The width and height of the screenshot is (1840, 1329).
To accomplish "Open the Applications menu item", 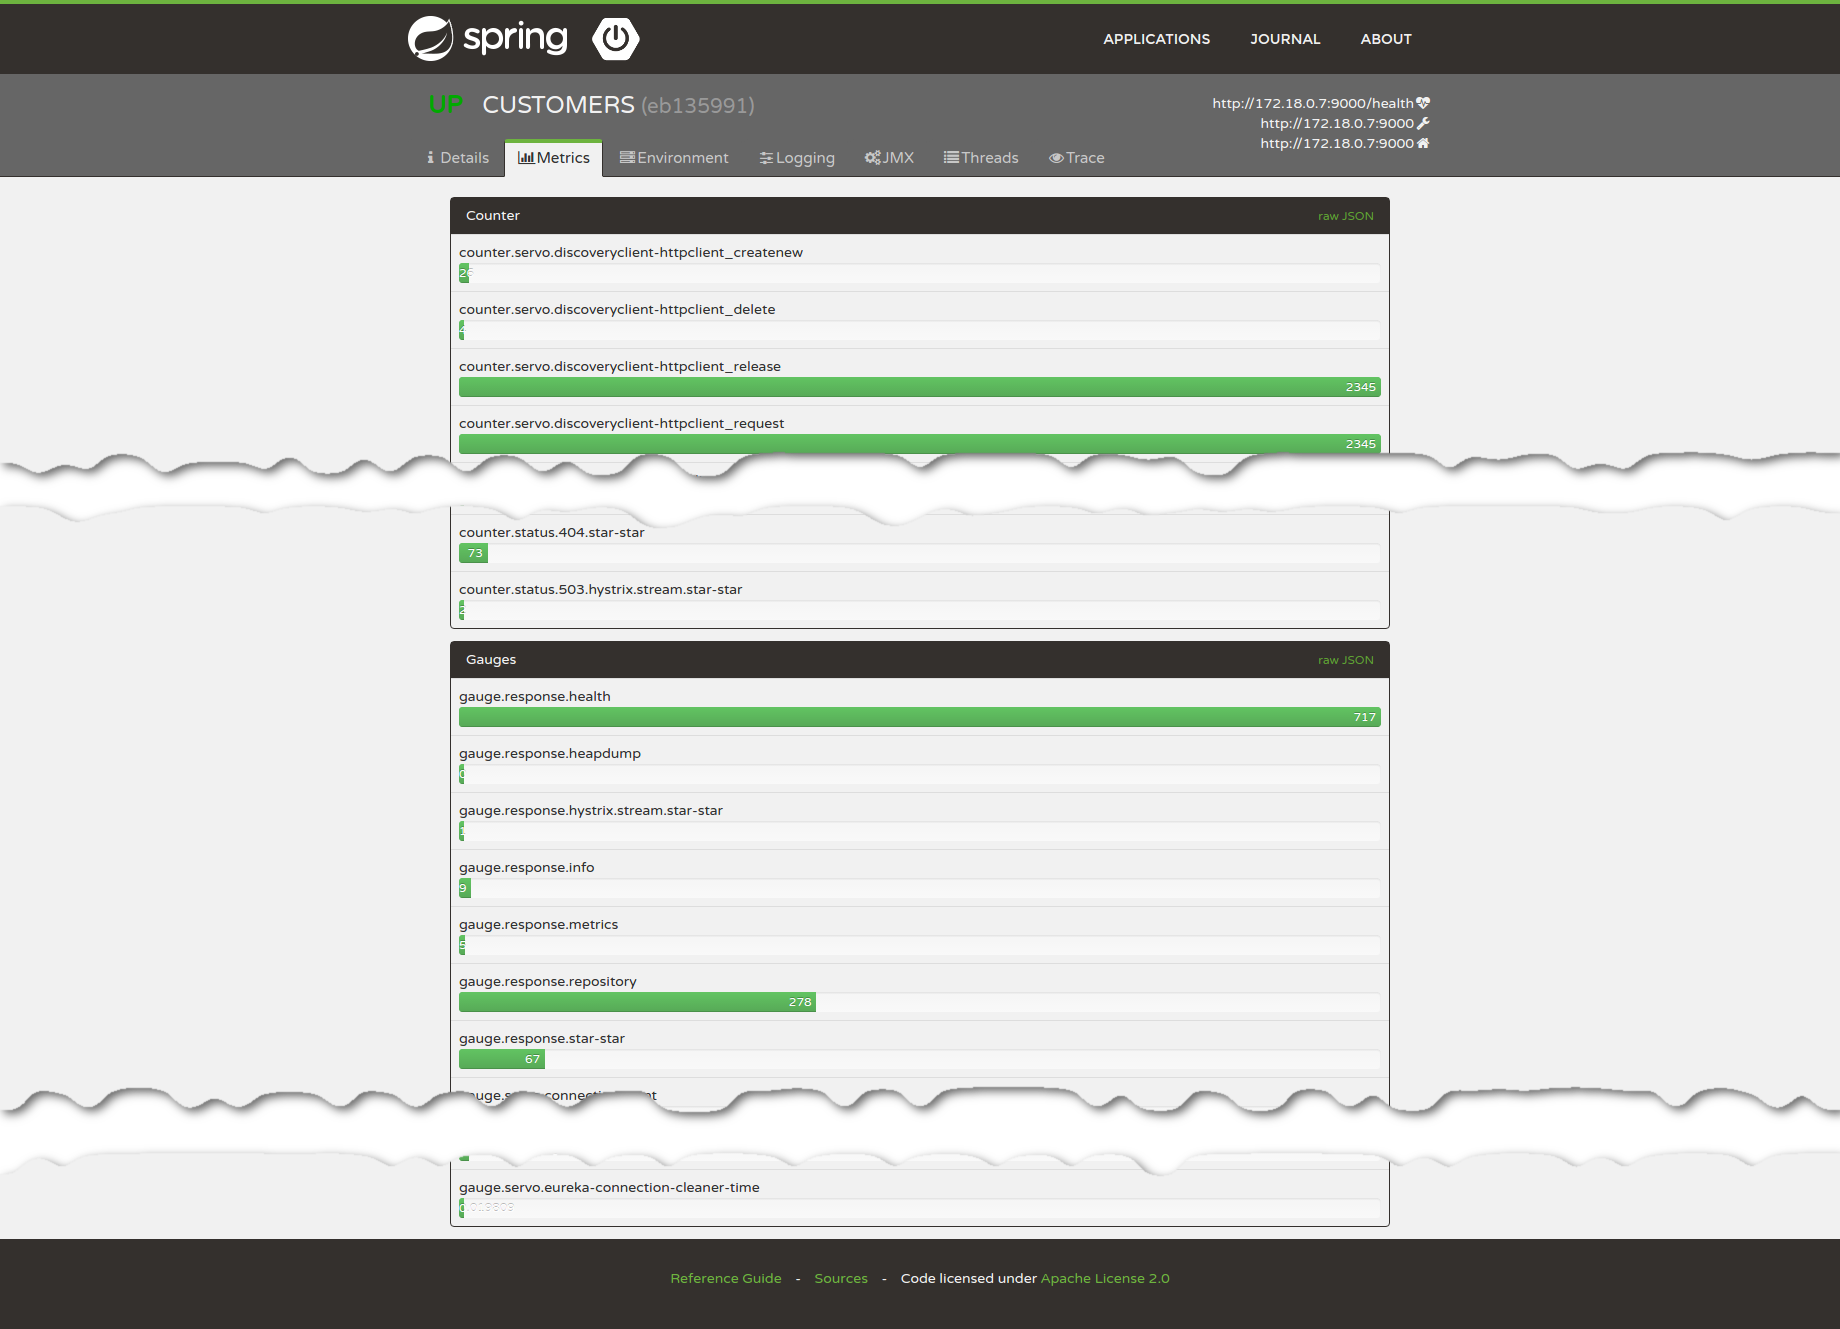I will (x=1156, y=39).
